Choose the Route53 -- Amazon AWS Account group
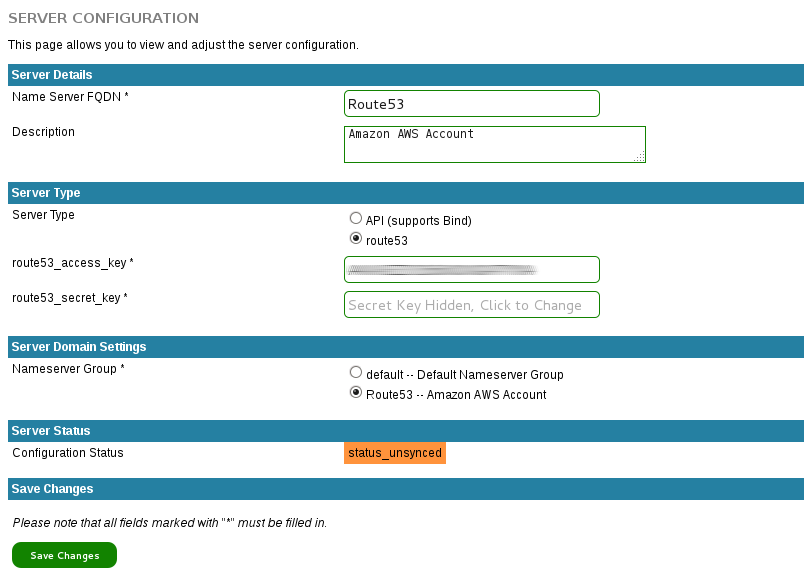 click(x=355, y=392)
